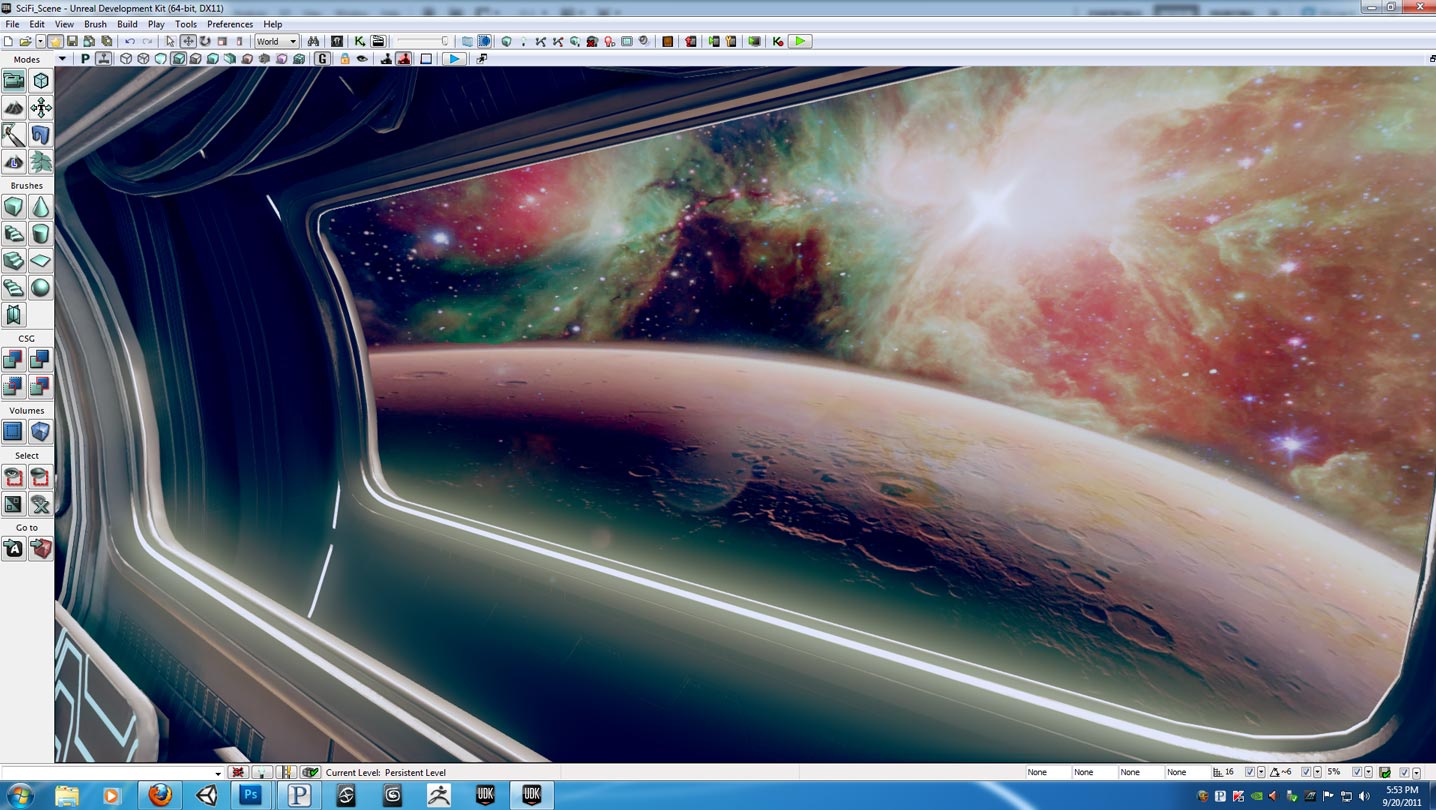Save the current level with the floppy-disk icon
This screenshot has width=1436, height=810.
pos(72,41)
